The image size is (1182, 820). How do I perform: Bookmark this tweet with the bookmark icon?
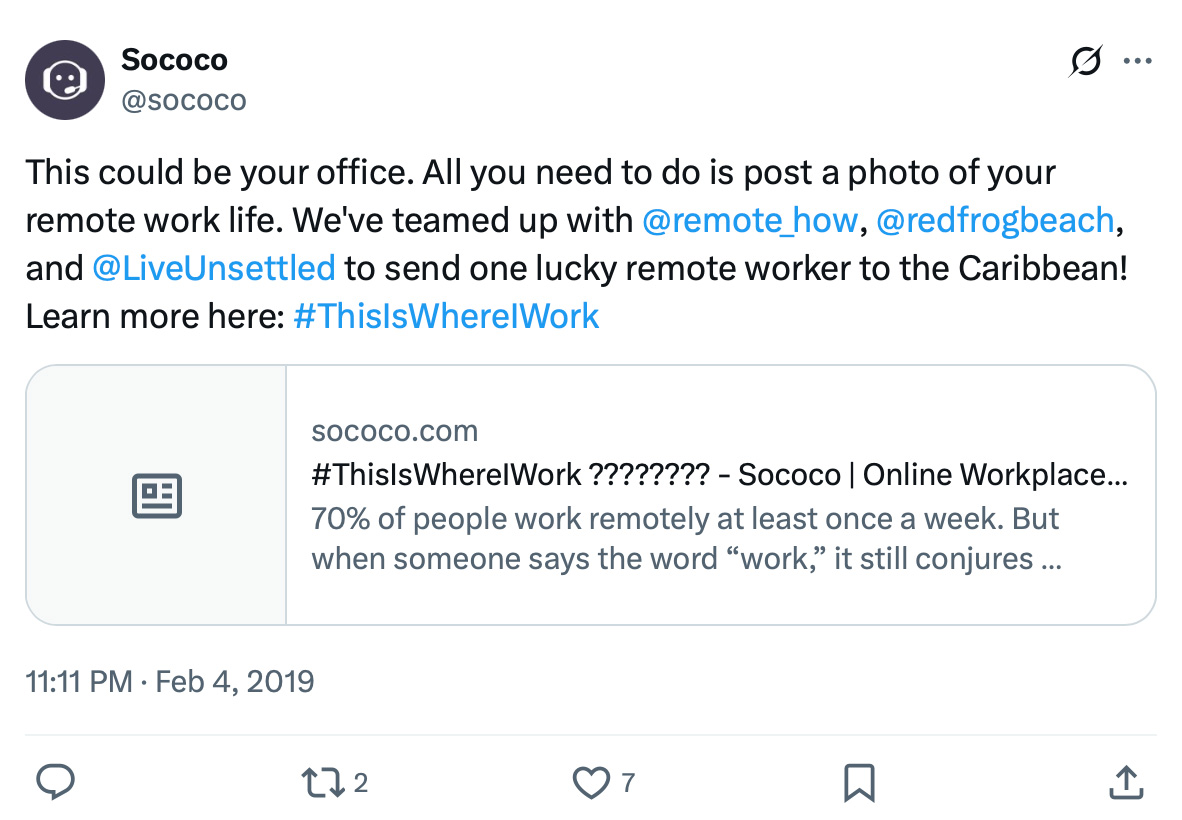(x=858, y=782)
